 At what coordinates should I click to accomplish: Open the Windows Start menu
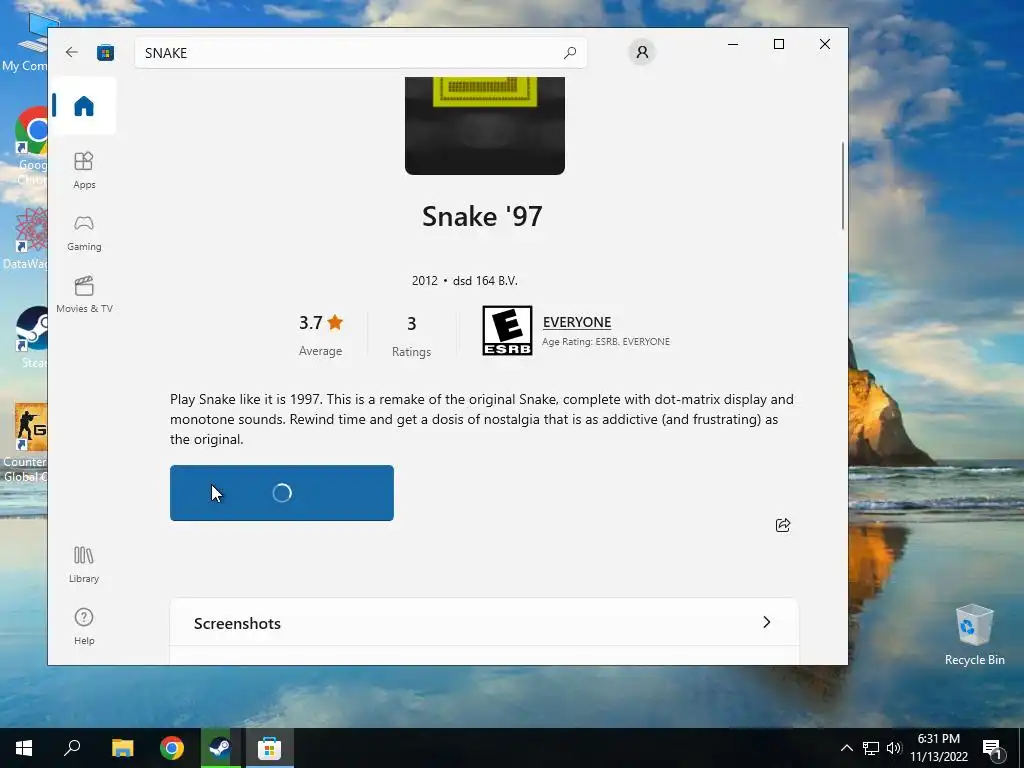[x=24, y=748]
